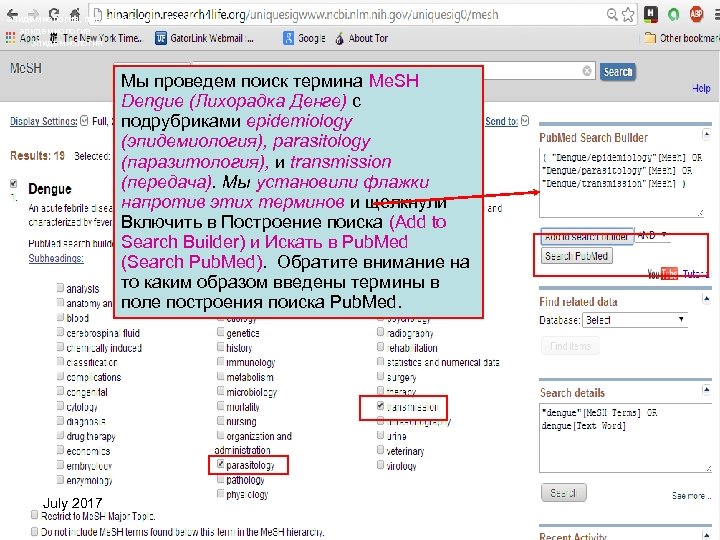
Task: Click the blue Search button
Action: tap(618, 72)
